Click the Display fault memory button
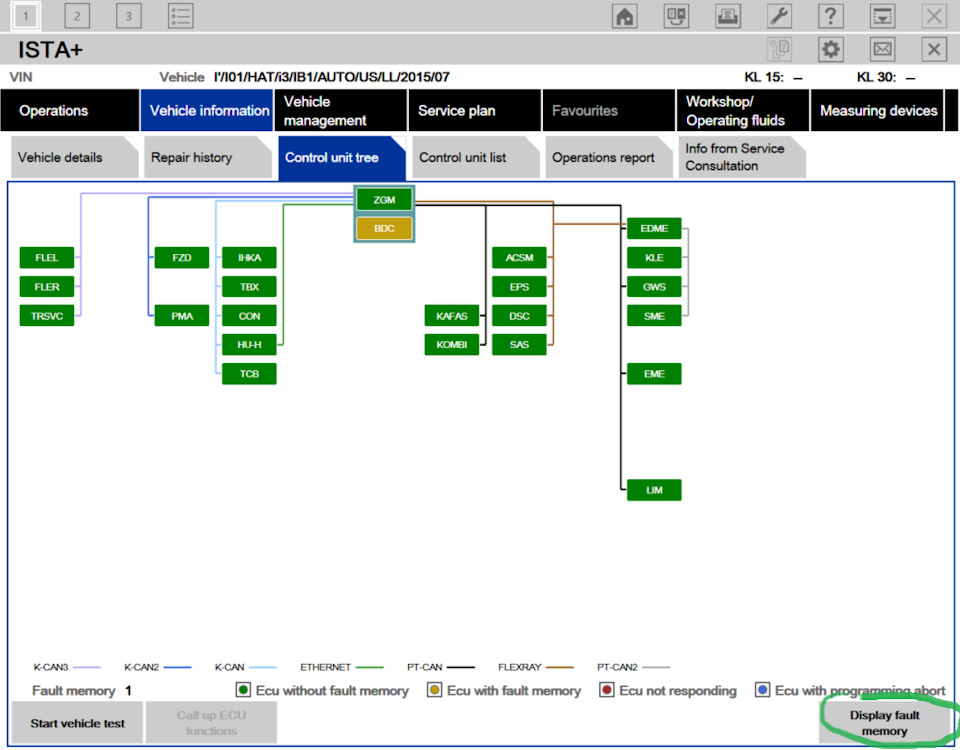The height and width of the screenshot is (750, 960). [884, 723]
